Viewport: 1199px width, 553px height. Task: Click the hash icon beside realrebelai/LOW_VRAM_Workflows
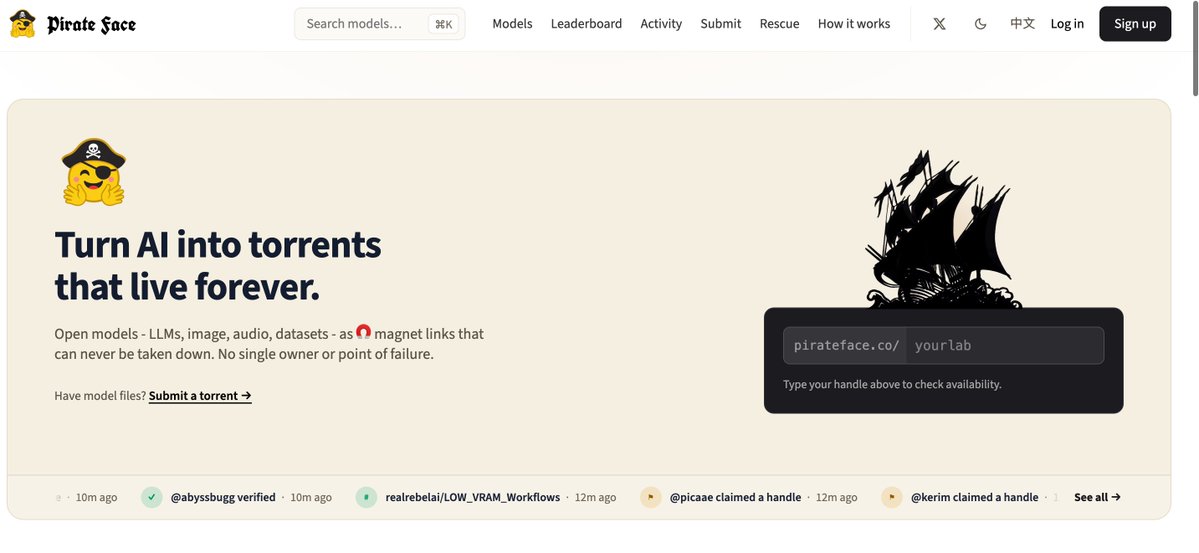[366, 497]
